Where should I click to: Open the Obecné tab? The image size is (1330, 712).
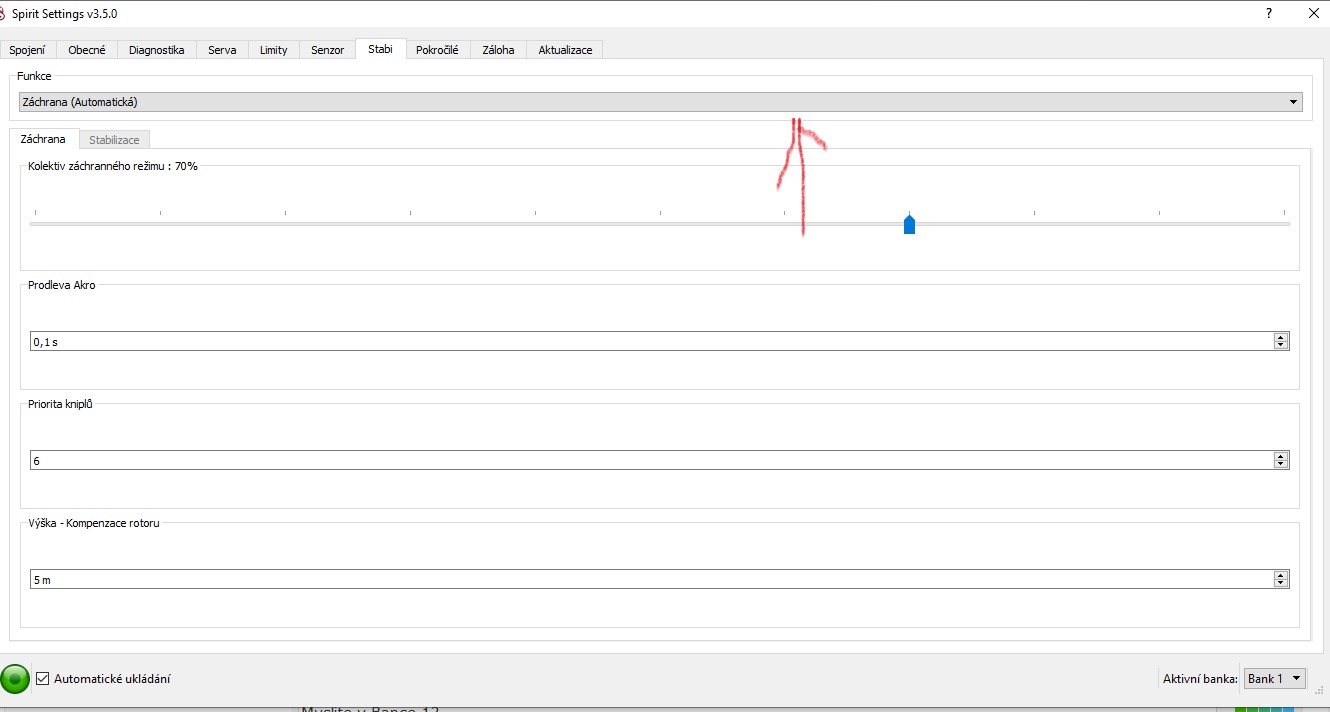87,50
